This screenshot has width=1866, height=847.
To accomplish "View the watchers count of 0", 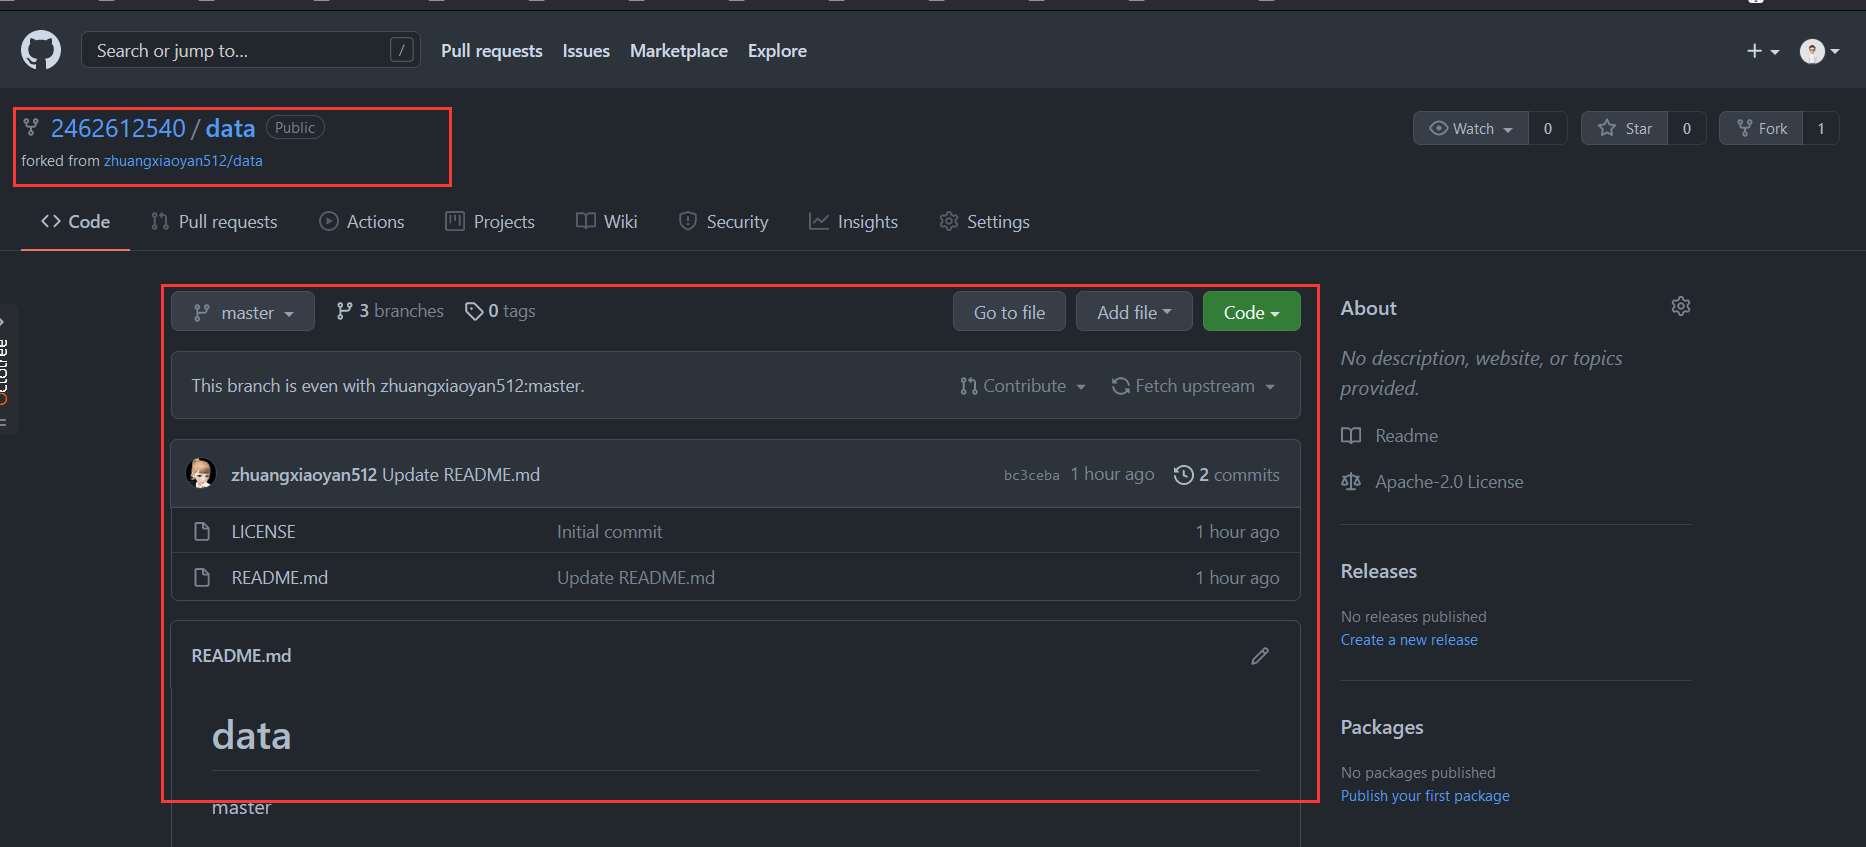I will pos(1548,128).
